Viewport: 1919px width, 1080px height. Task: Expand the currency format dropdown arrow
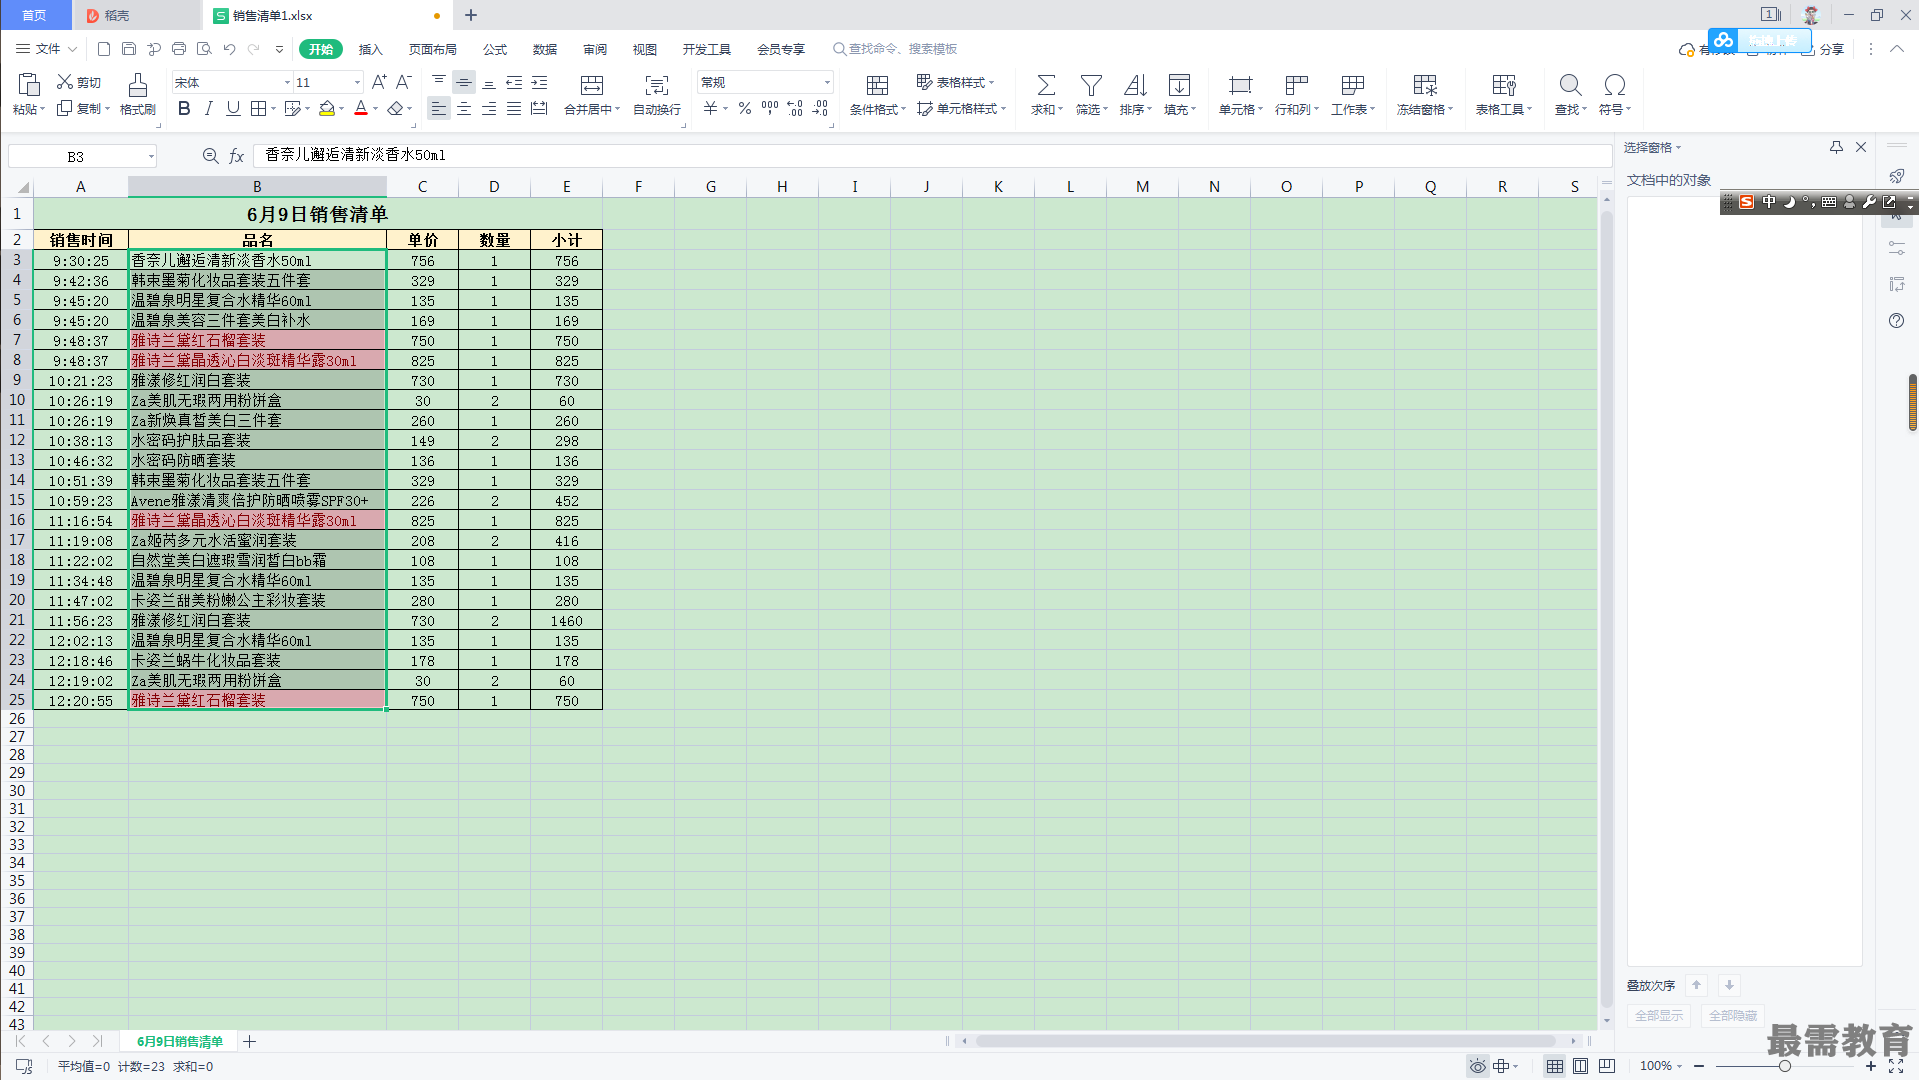click(726, 109)
